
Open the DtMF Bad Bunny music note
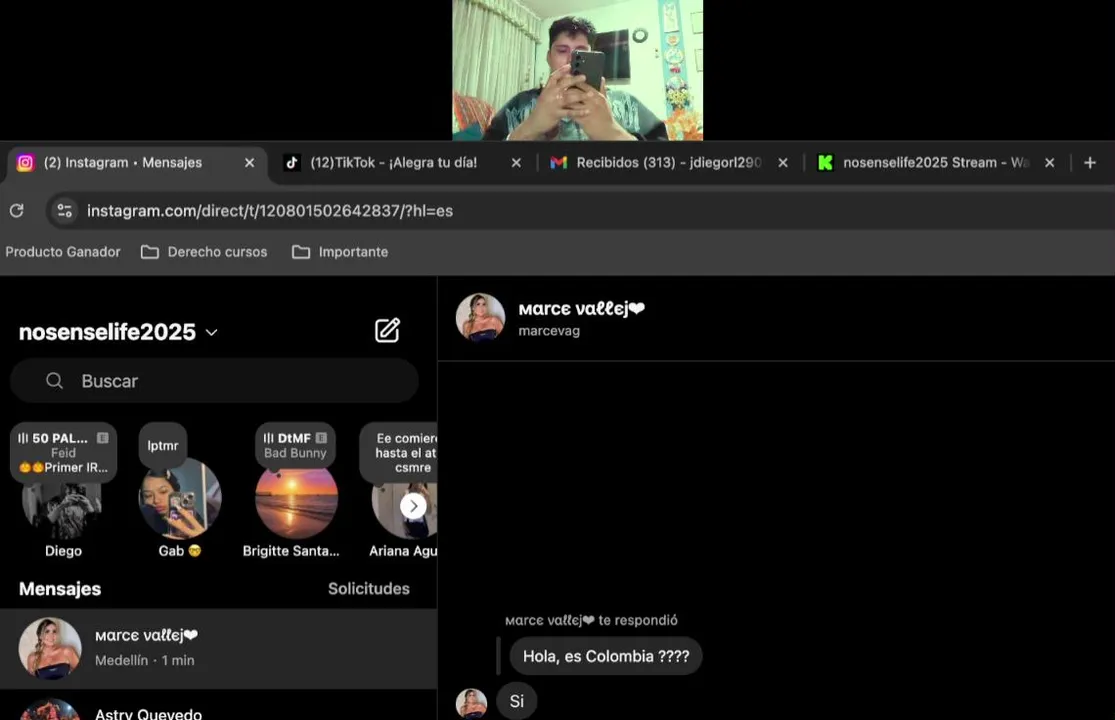(x=295, y=446)
